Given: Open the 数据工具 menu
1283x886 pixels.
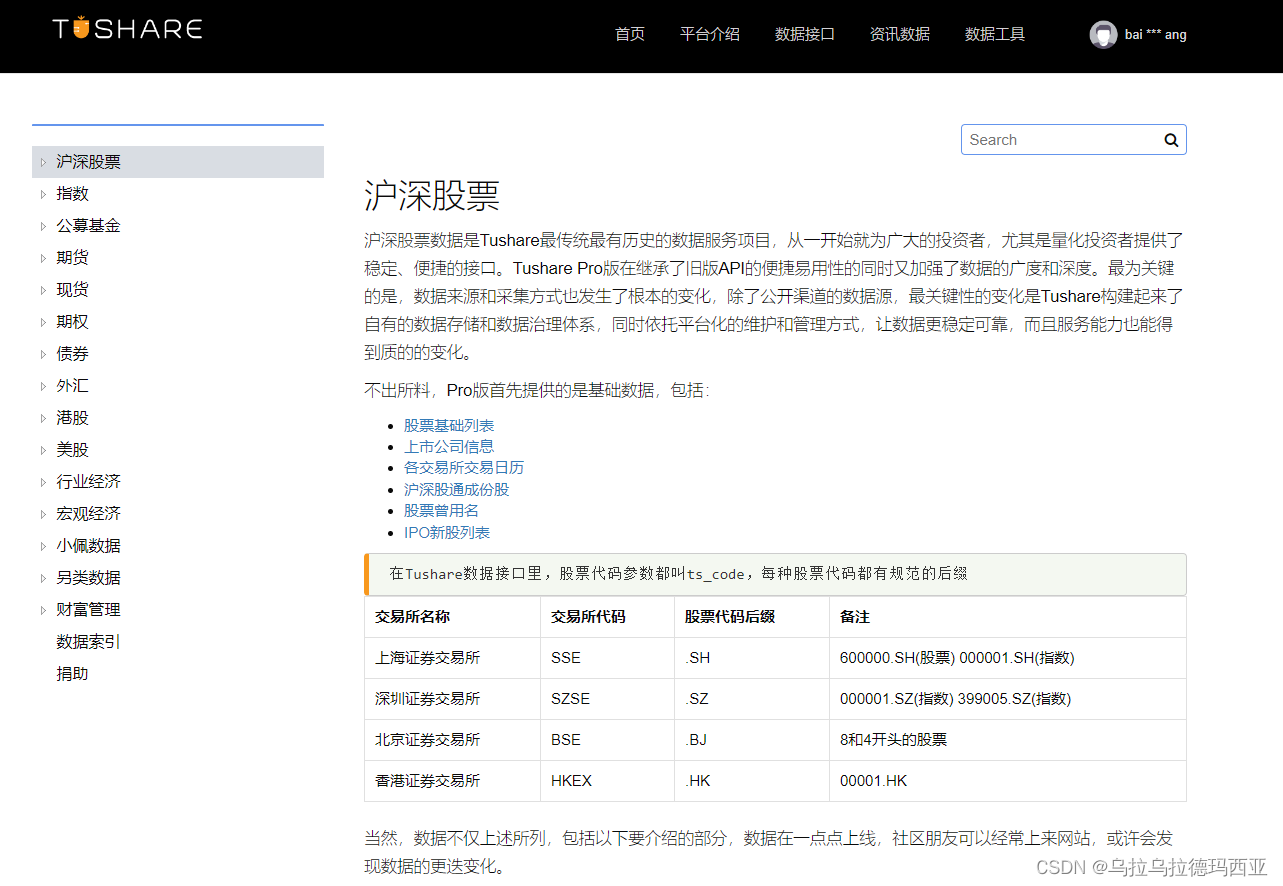Looking at the screenshot, I should click(x=994, y=33).
